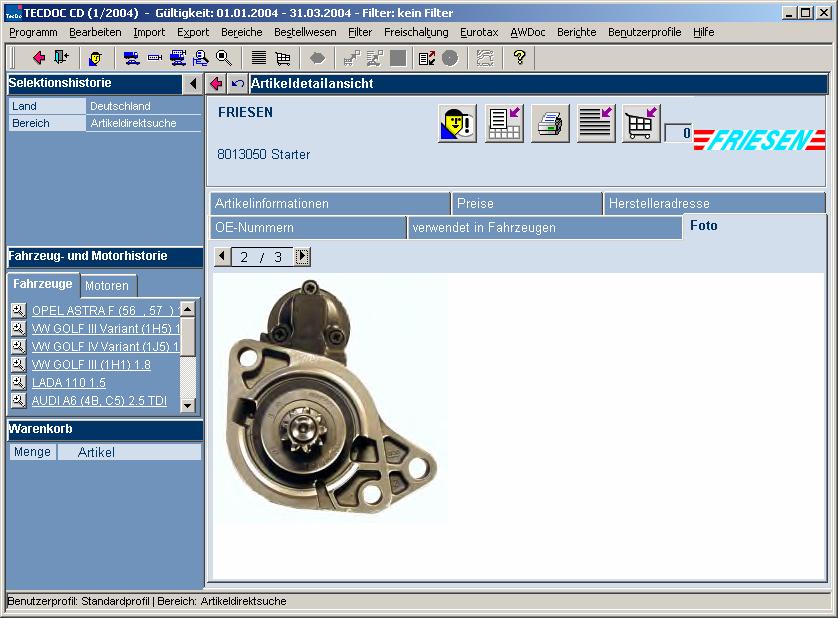The width and height of the screenshot is (838, 618).
Task: Click the yellow question mark help icon
Action: click(x=519, y=57)
